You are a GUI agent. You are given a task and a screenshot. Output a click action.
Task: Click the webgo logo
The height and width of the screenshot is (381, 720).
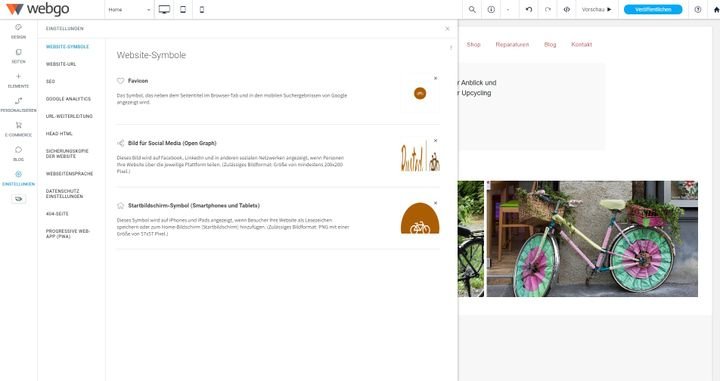coord(38,9)
